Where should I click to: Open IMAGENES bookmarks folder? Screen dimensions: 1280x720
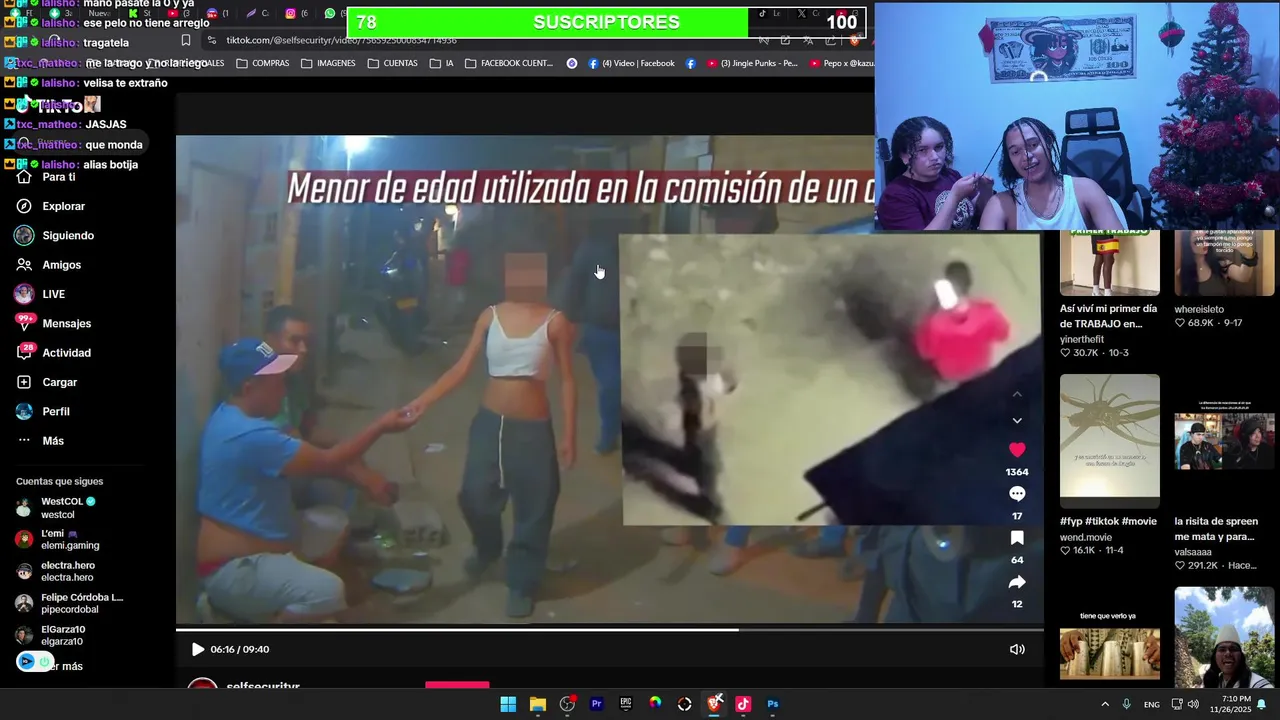(328, 63)
